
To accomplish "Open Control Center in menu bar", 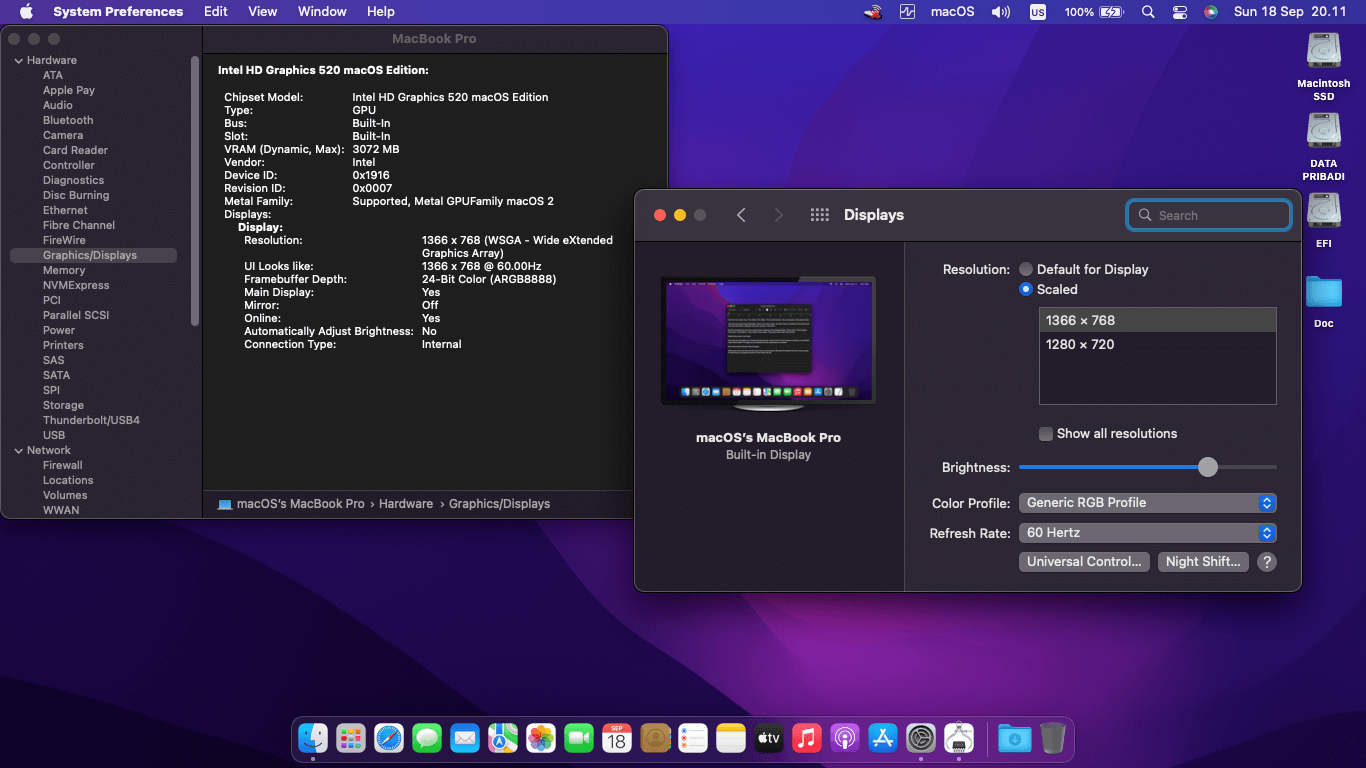I will [1180, 12].
